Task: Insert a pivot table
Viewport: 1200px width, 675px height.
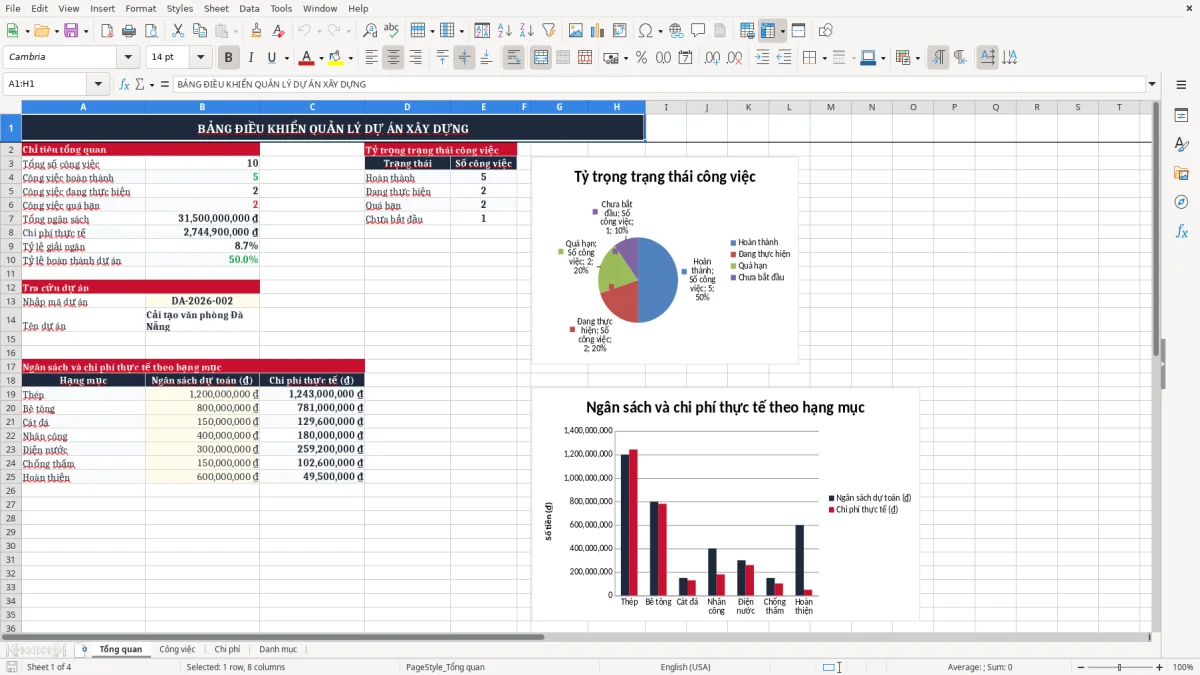Action: point(620,31)
